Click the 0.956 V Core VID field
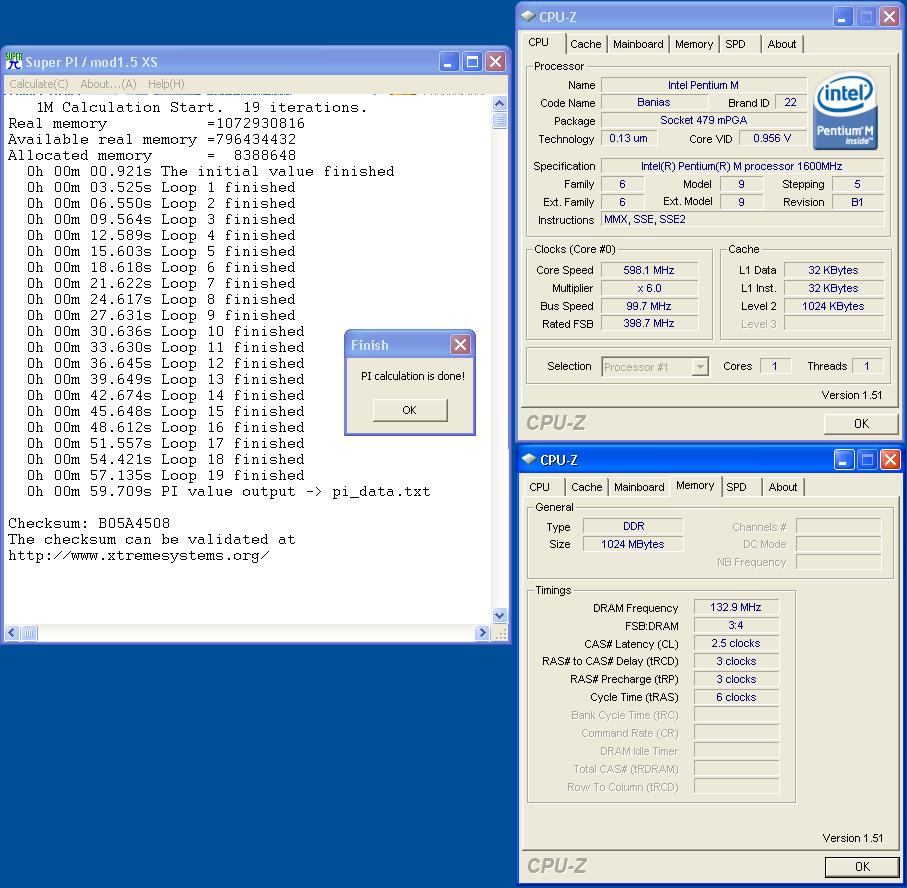 (x=772, y=138)
